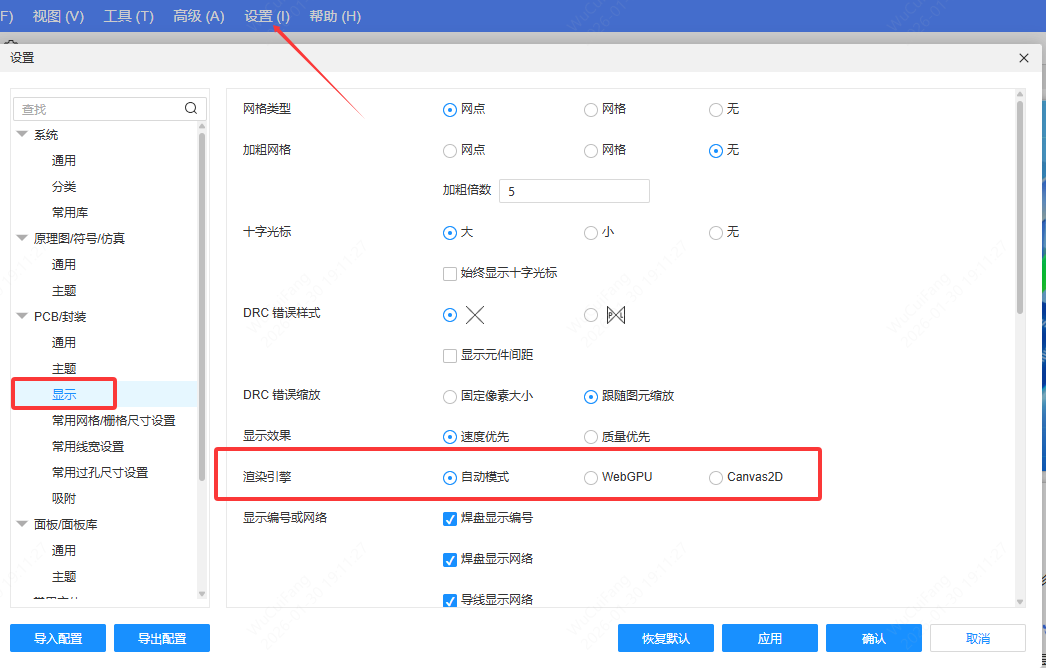Open the 设置 (I) menu

267,16
